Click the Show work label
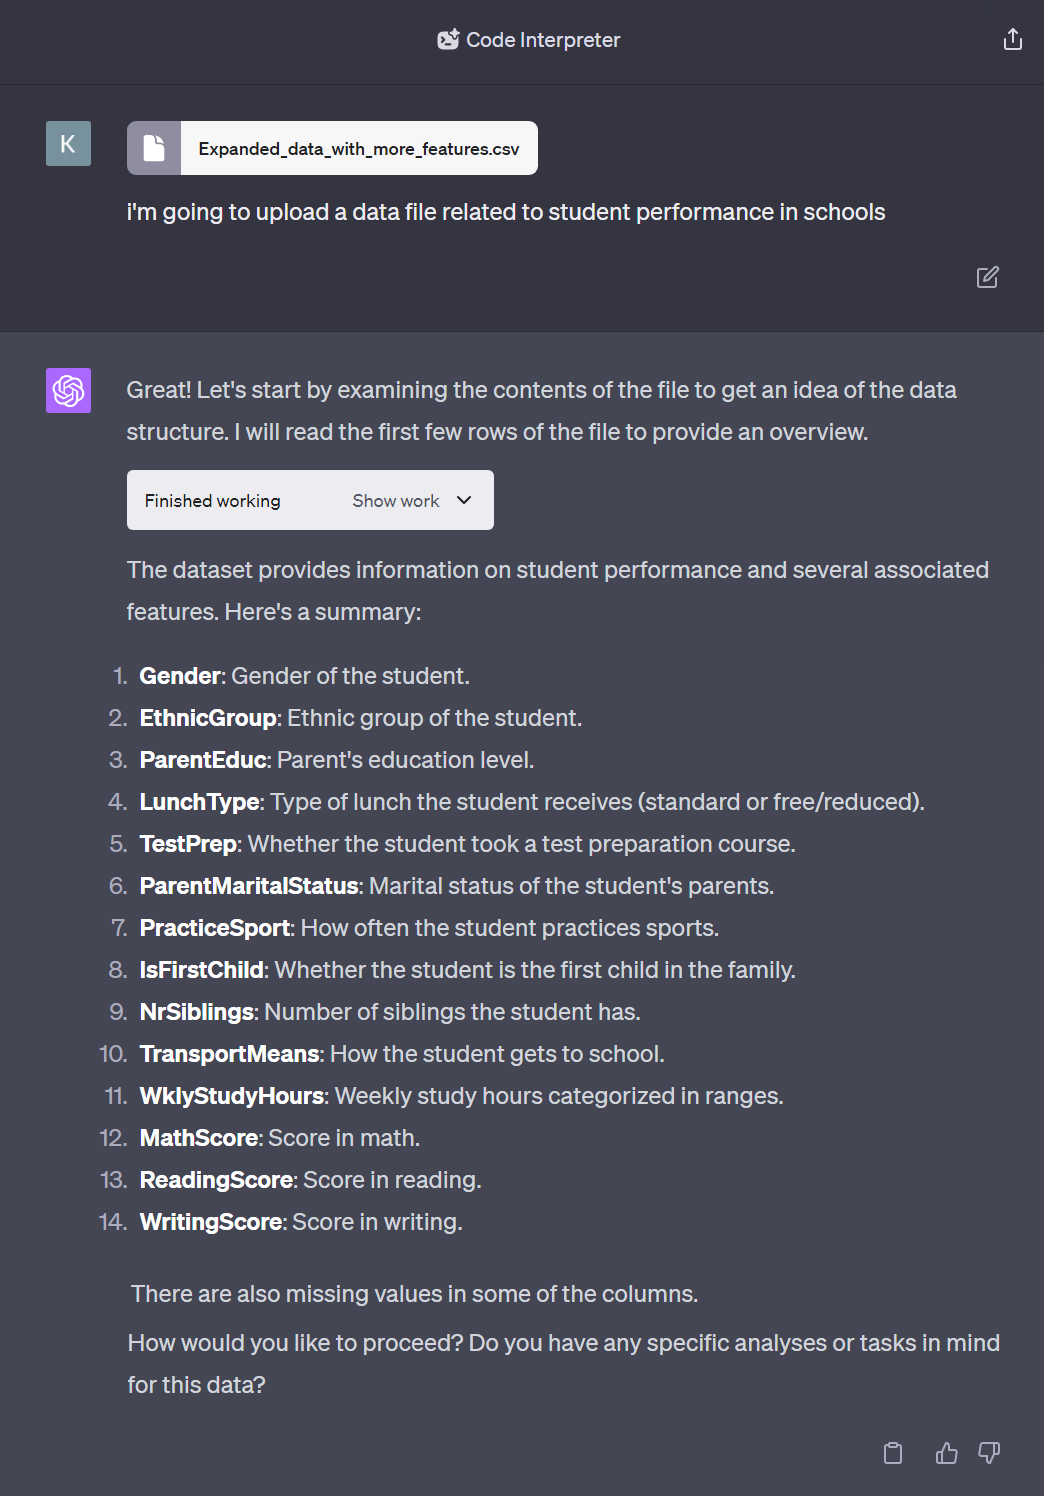The width and height of the screenshot is (1044, 1496). [395, 500]
